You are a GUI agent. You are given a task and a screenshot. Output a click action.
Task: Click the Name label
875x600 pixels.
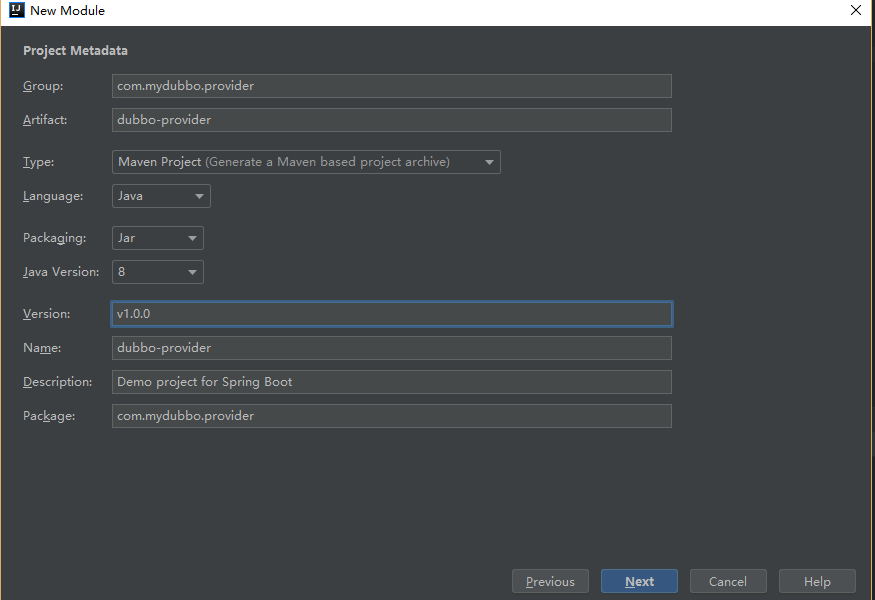click(x=42, y=348)
